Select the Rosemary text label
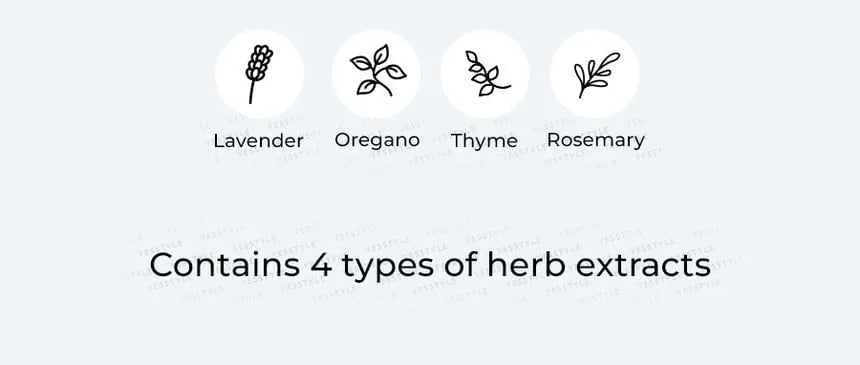Image resolution: width=860 pixels, height=365 pixels. (596, 141)
